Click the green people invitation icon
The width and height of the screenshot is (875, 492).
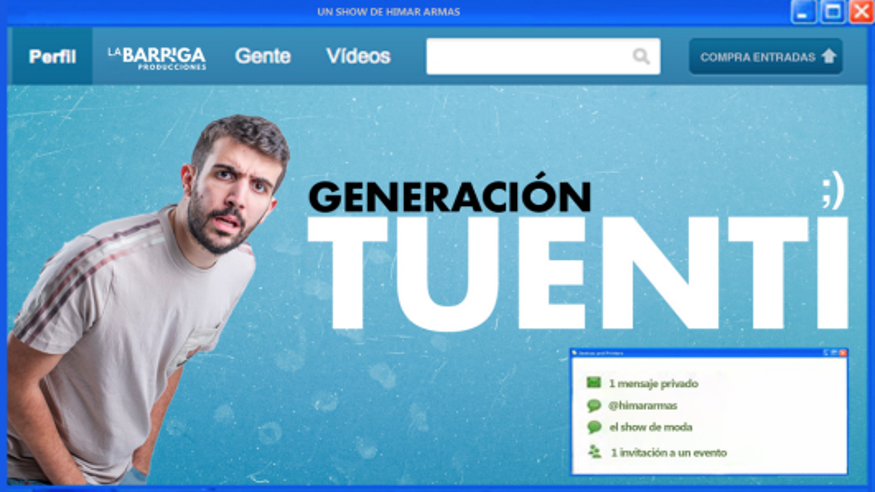(x=594, y=452)
